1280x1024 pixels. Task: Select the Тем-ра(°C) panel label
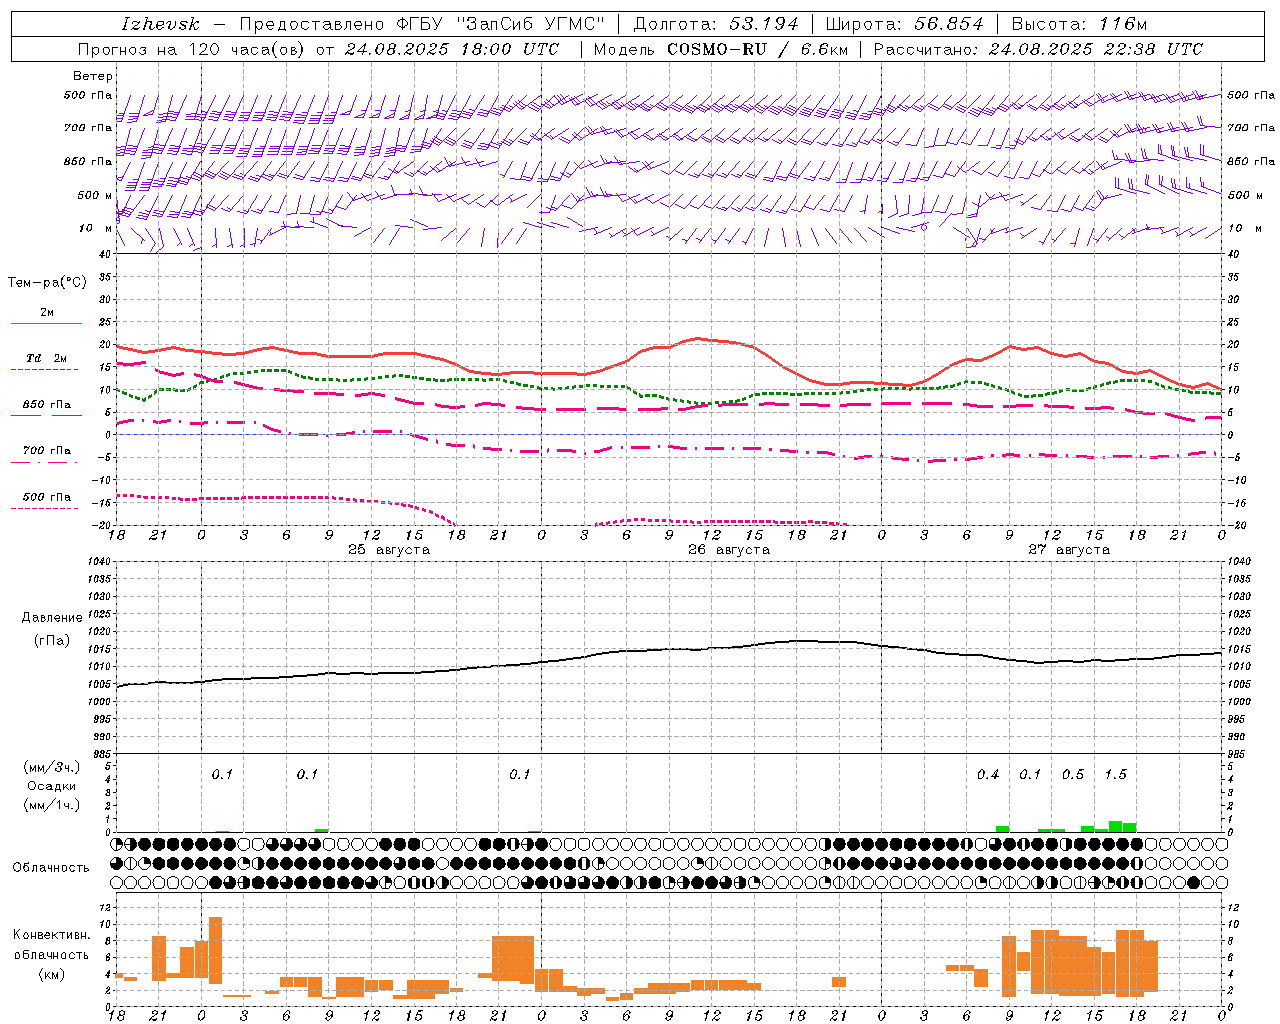(47, 283)
